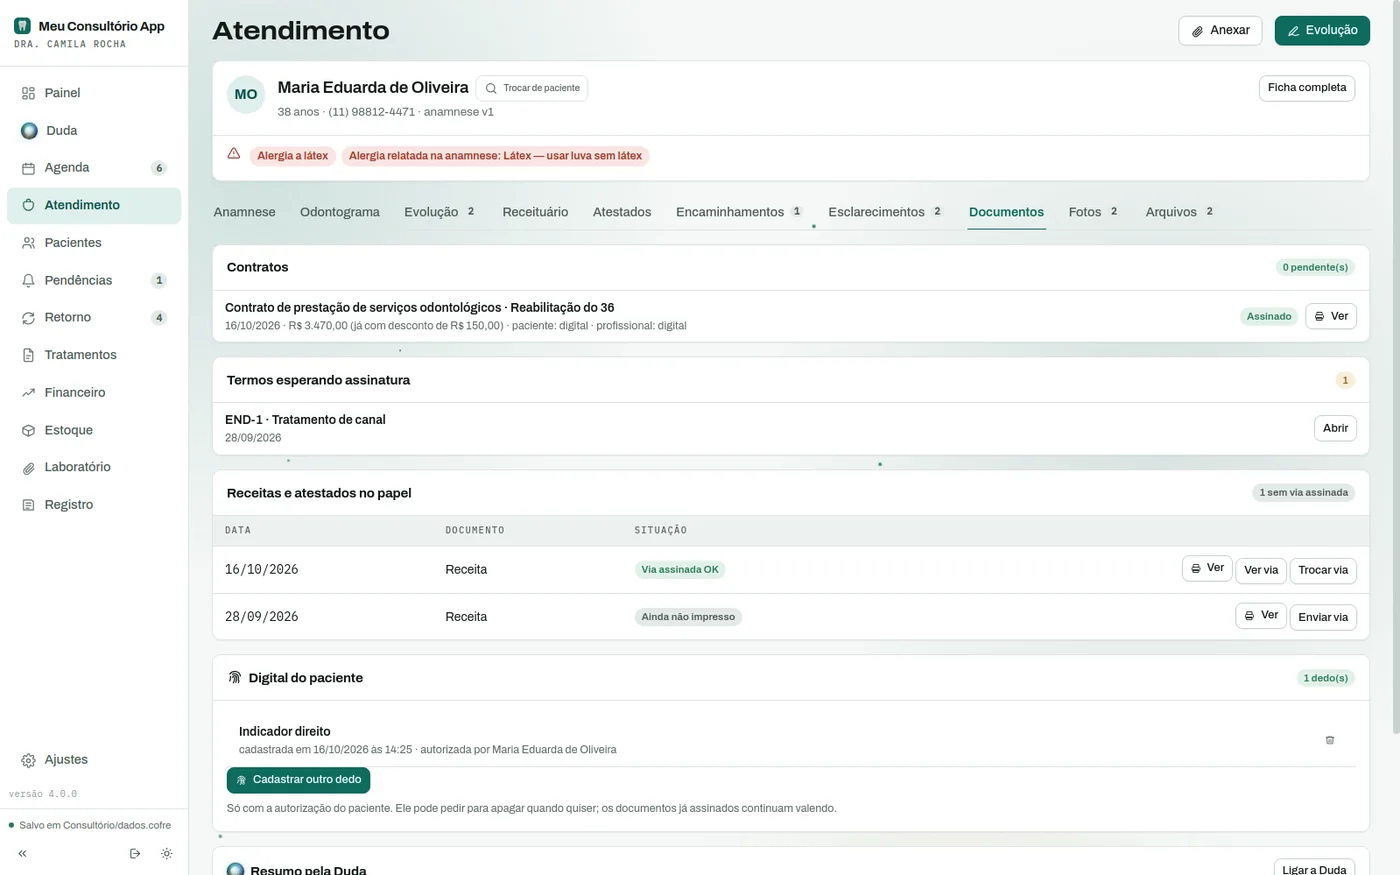1400x875 pixels.
Task: Click the MO patient avatar
Action: coord(246,94)
